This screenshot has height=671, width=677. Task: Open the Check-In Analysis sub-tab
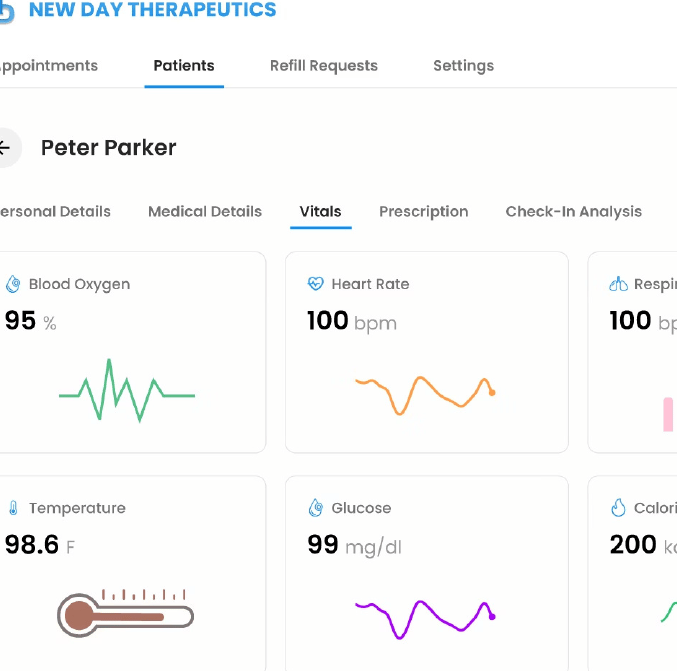(574, 212)
